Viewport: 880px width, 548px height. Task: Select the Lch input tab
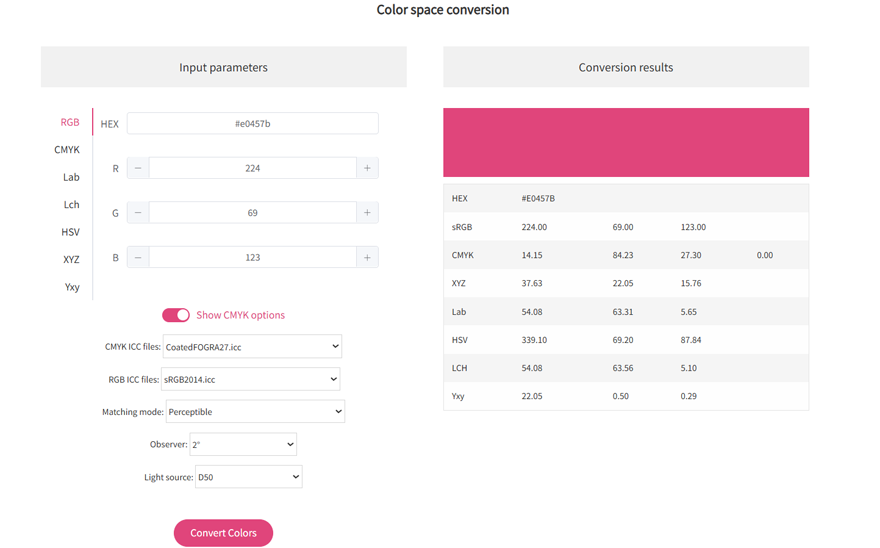click(71, 205)
